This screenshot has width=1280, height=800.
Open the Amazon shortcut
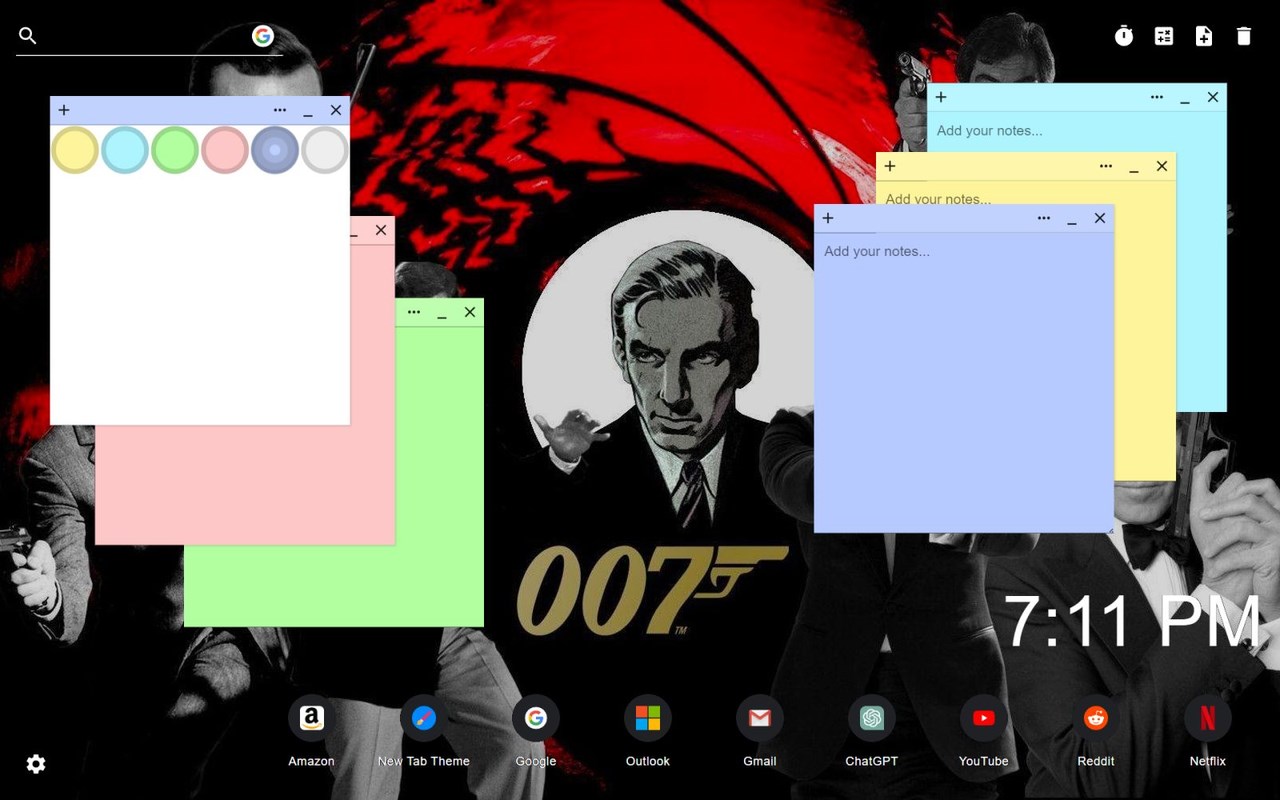[x=312, y=718]
